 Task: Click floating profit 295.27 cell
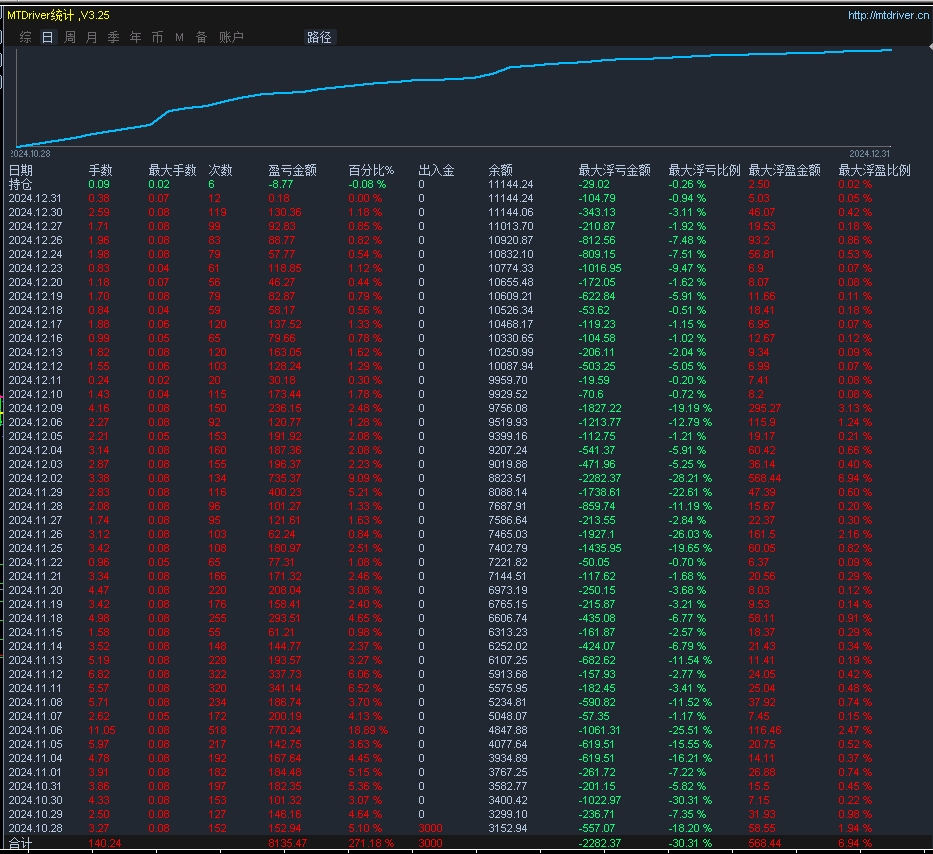[x=765, y=408]
